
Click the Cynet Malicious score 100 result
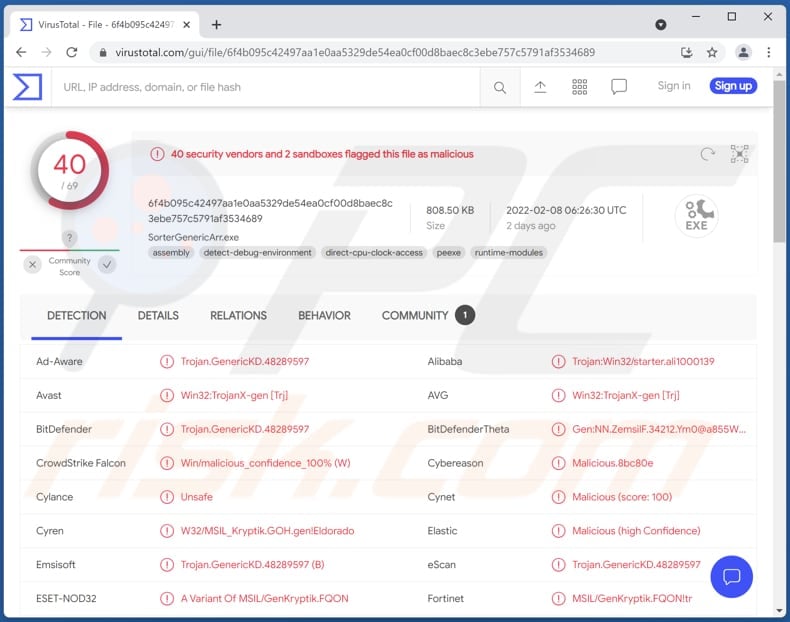point(622,497)
